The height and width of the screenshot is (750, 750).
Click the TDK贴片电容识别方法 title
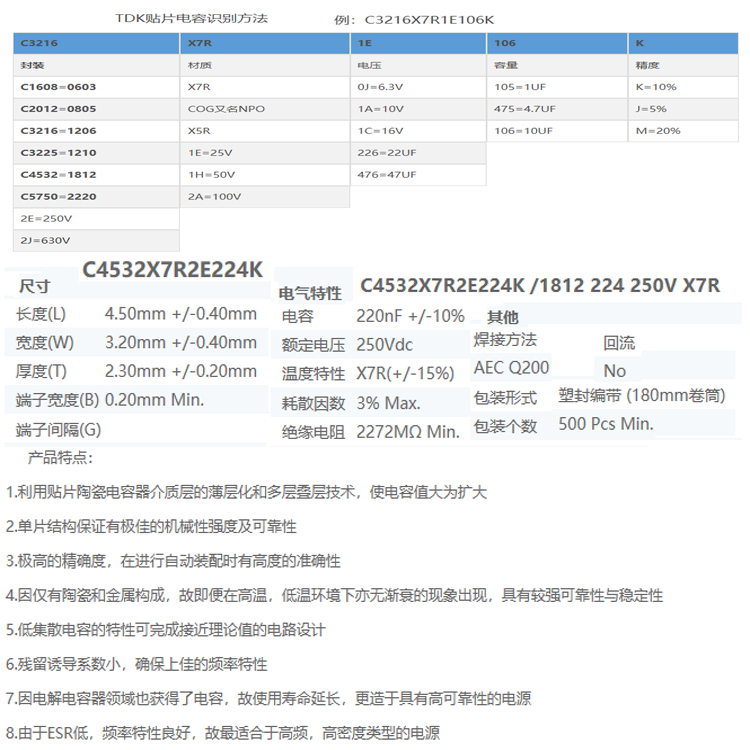point(191,19)
